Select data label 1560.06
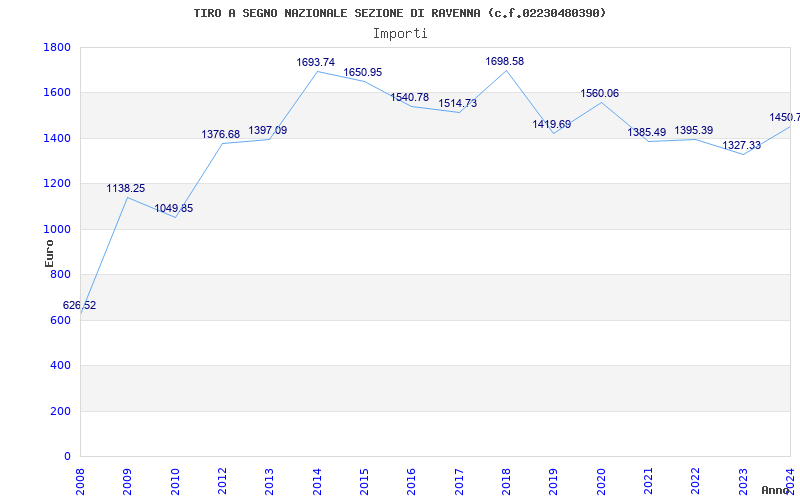800x500 pixels. click(599, 93)
